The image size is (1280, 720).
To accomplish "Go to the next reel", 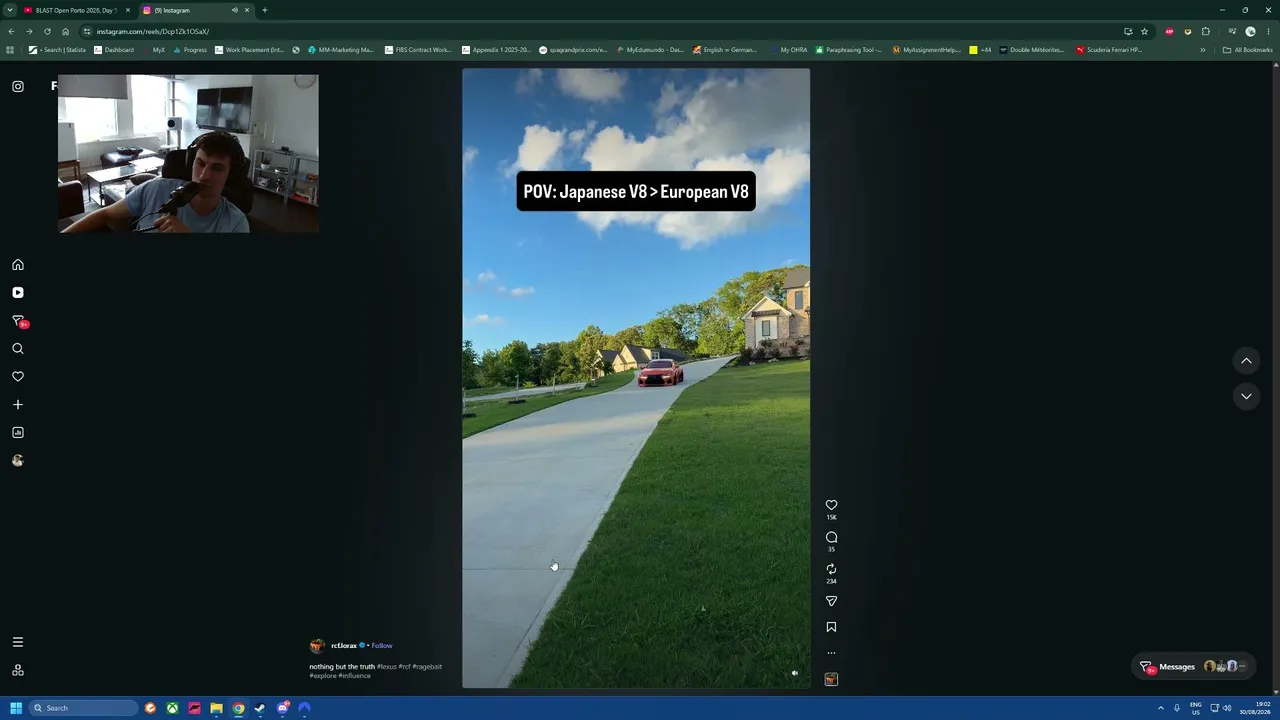I will (x=1246, y=396).
